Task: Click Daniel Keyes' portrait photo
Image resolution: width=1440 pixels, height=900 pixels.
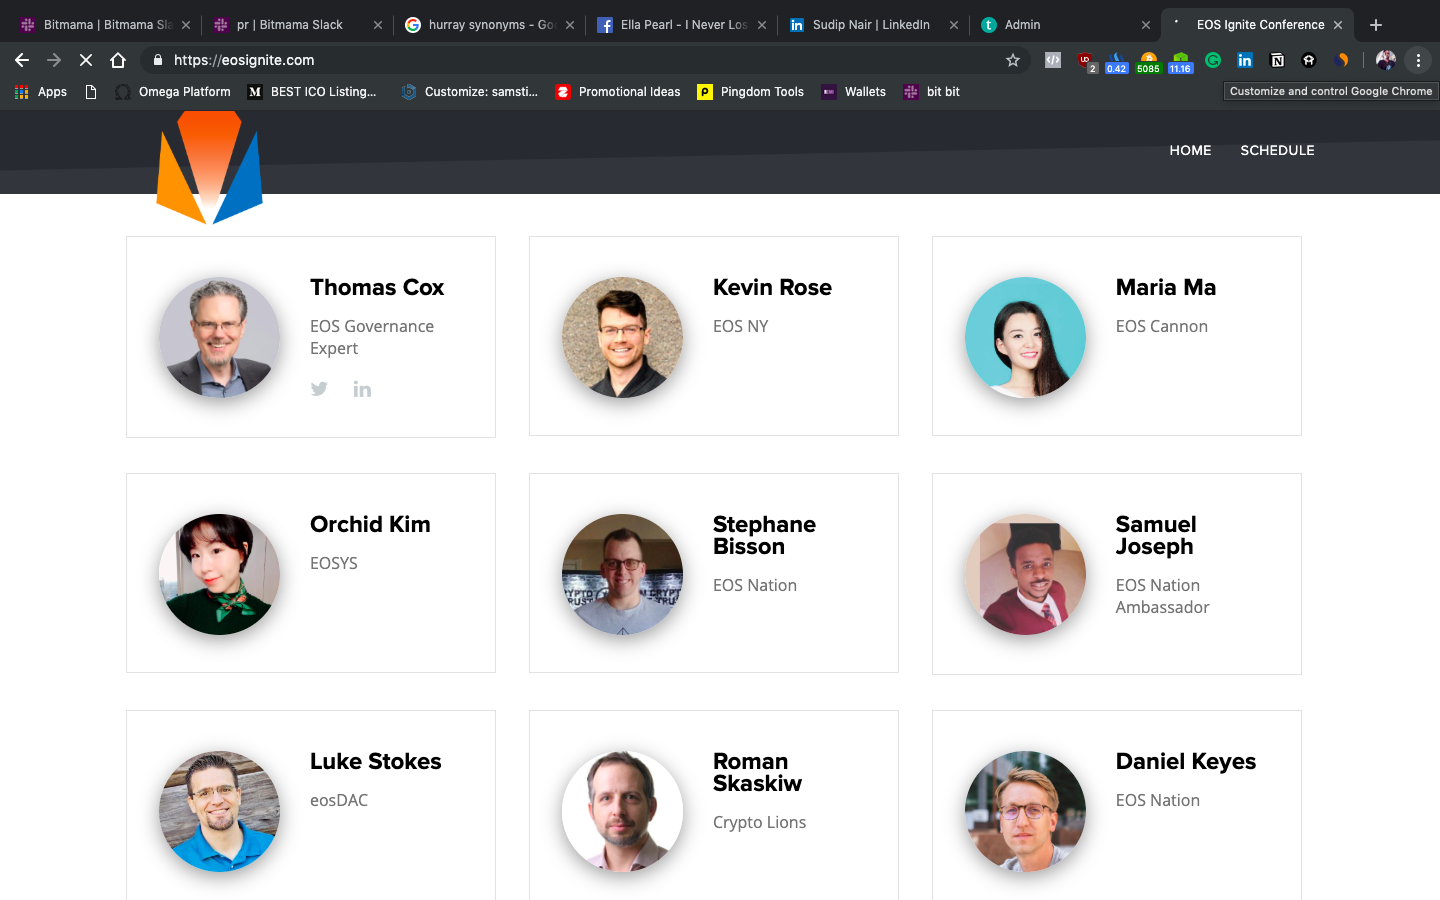Action: tap(1025, 811)
